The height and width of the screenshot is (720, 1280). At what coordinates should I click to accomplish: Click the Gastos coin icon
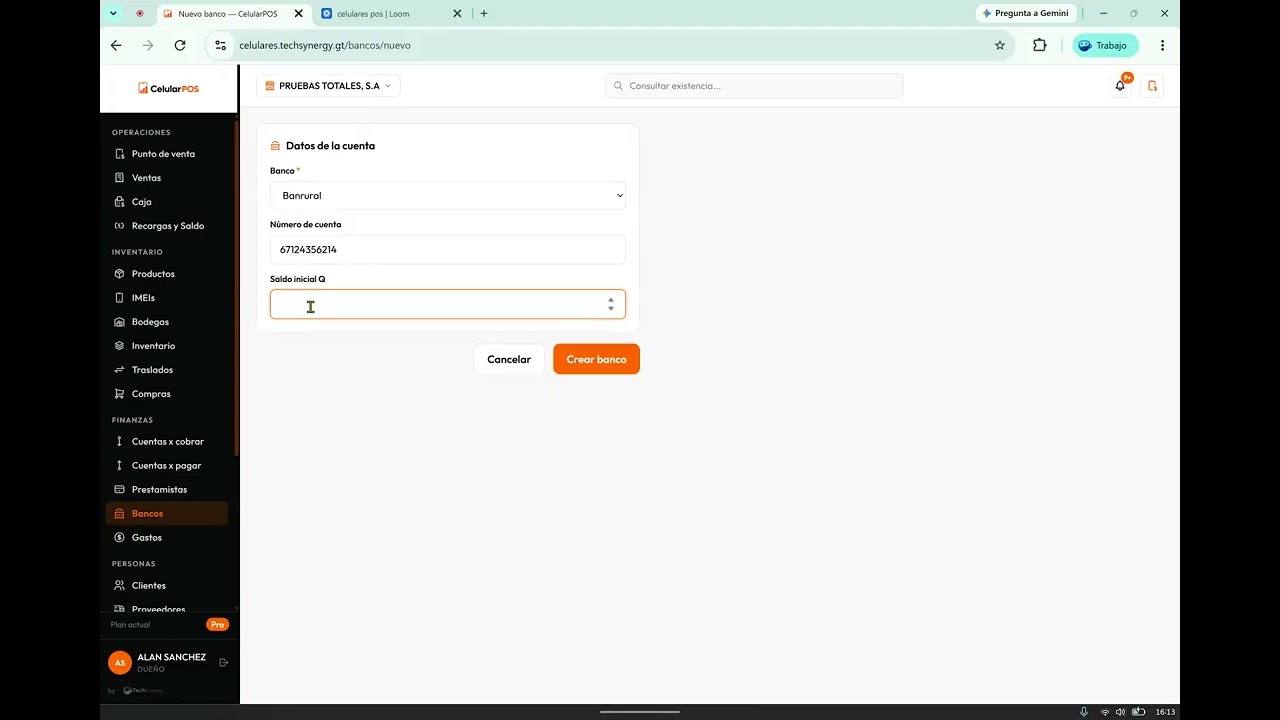click(x=119, y=538)
